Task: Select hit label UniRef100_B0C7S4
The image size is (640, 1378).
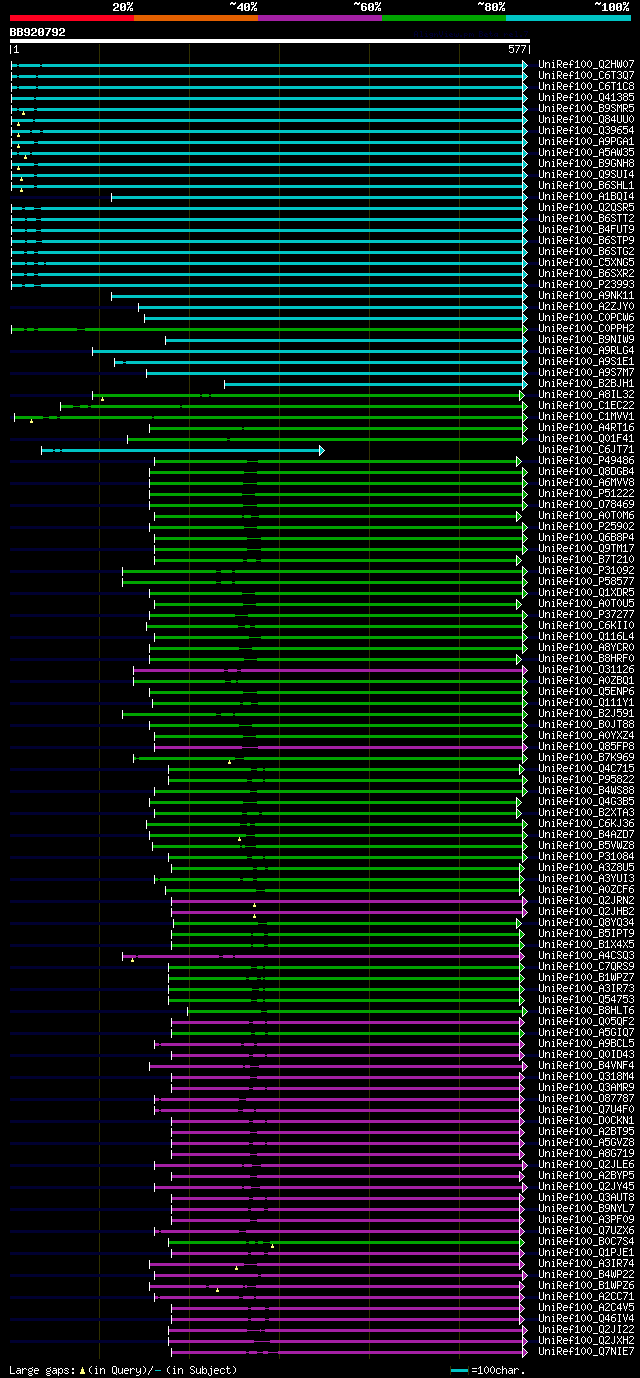Action: pos(586,1241)
